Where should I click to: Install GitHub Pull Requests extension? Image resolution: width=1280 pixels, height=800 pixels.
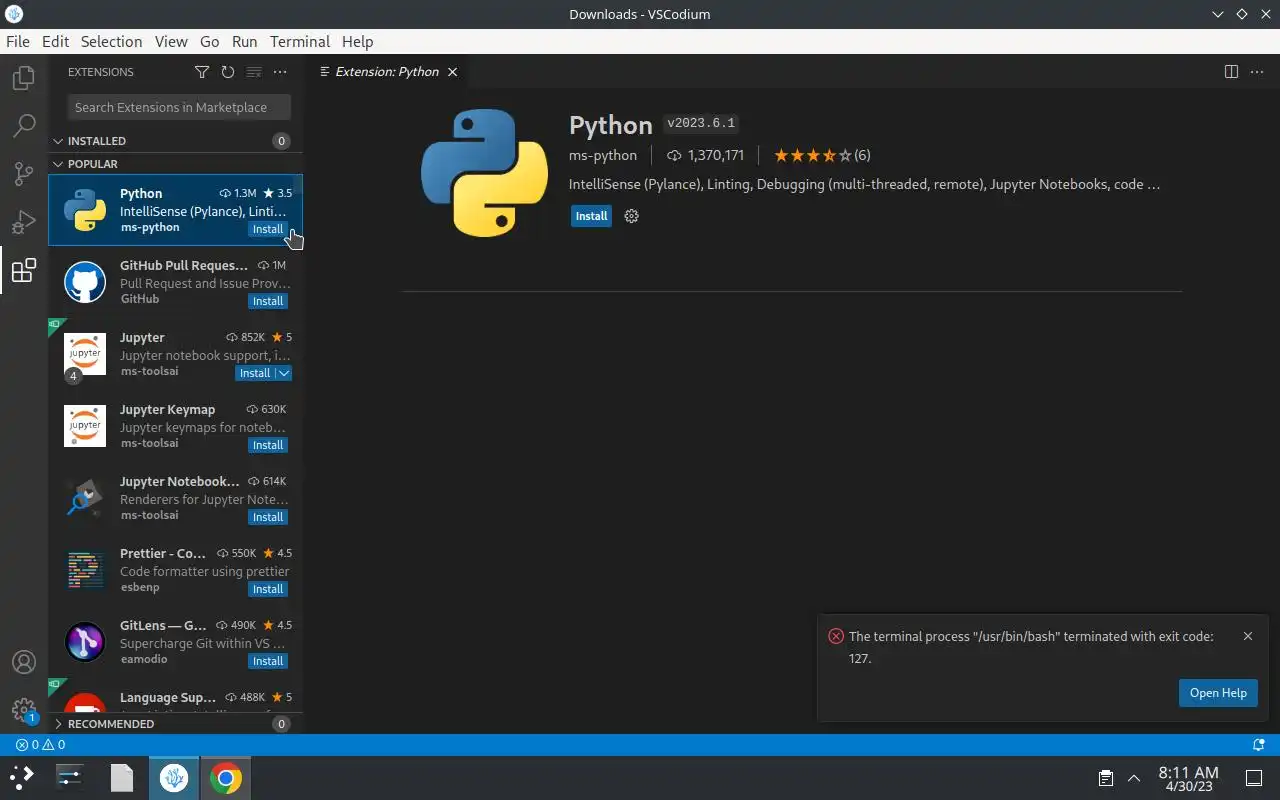coord(267,301)
